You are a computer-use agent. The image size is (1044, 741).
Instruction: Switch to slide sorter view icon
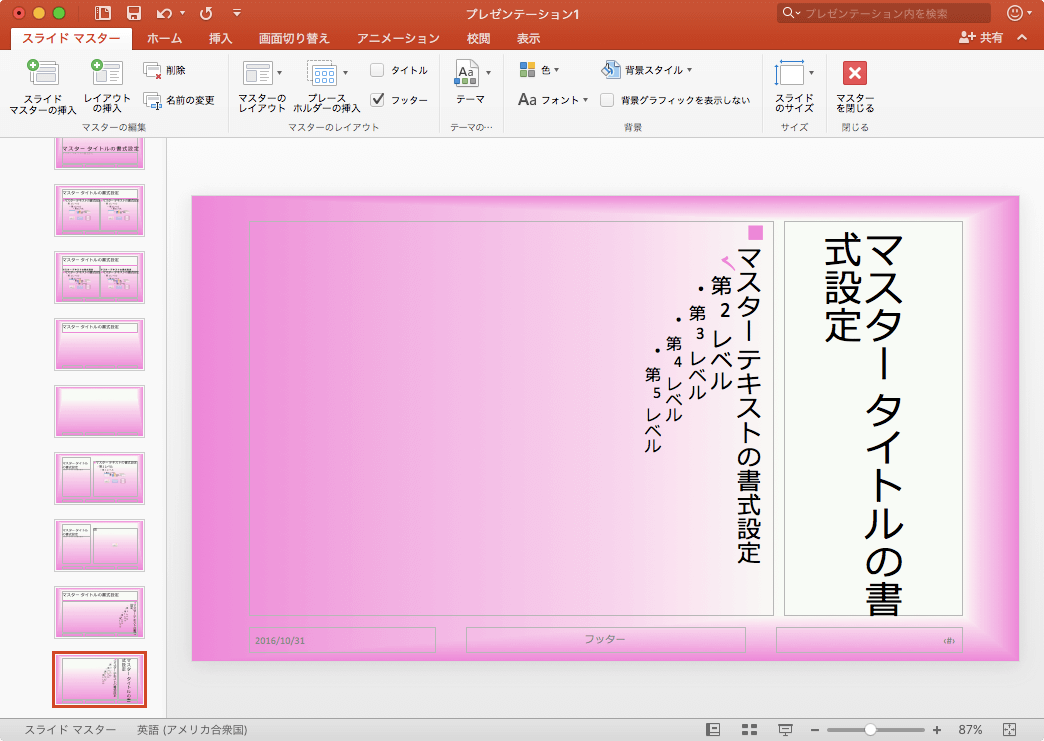click(748, 729)
